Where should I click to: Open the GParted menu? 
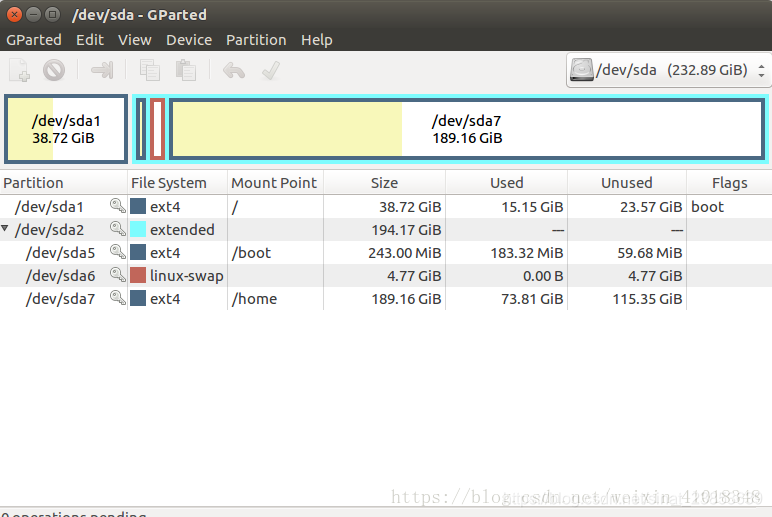34,40
